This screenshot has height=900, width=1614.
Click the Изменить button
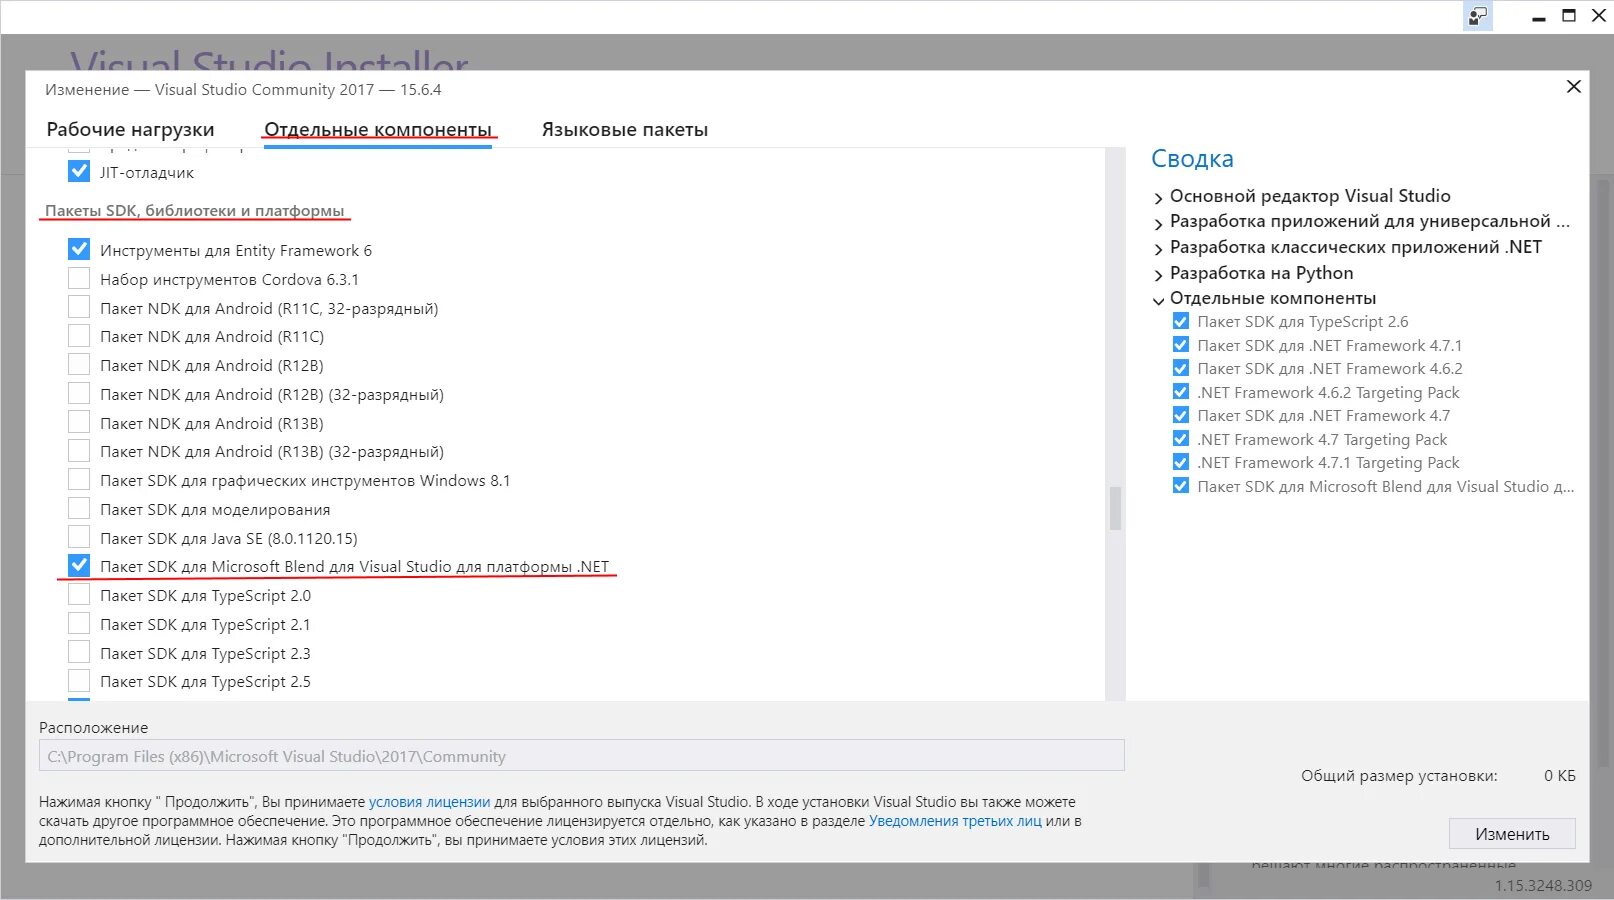pyautogui.click(x=1512, y=834)
